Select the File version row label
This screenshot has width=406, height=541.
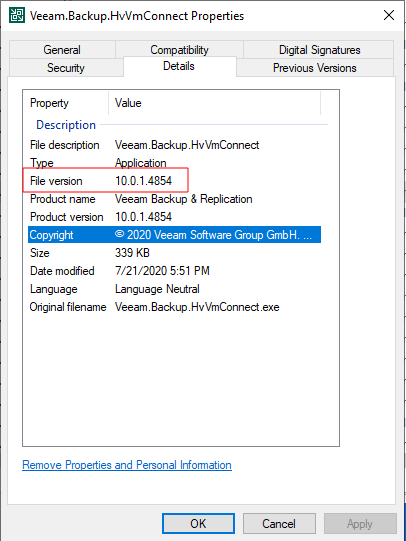point(56,181)
